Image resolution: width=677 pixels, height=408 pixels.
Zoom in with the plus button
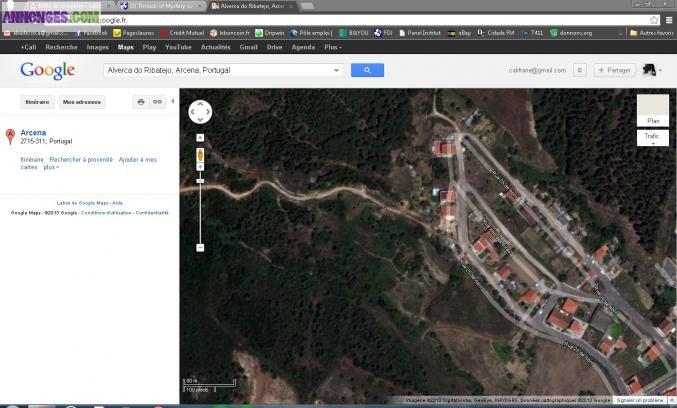(200, 167)
